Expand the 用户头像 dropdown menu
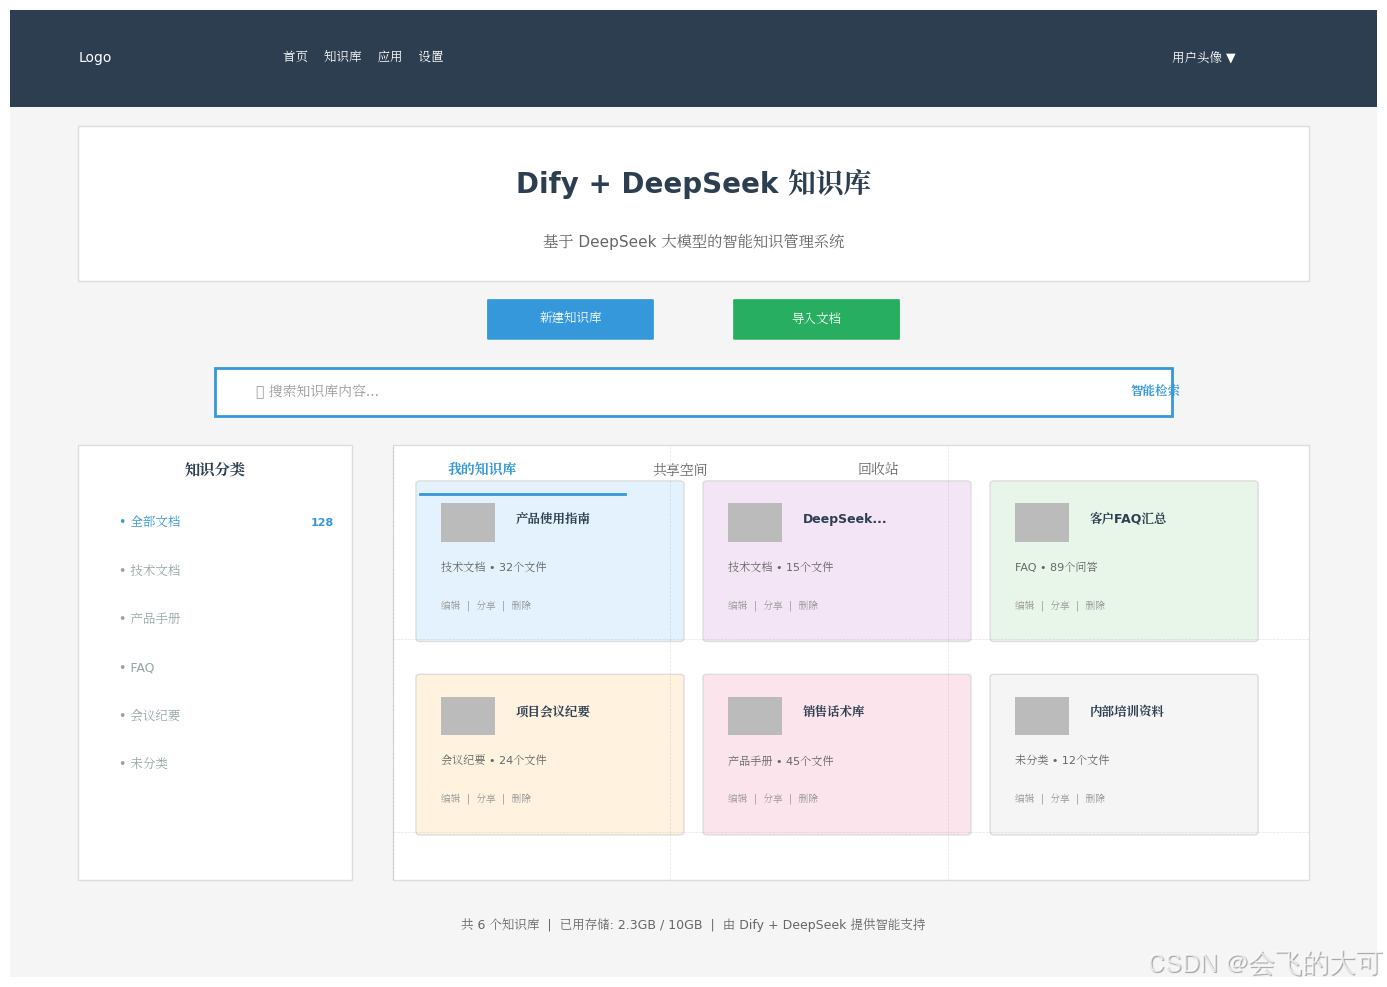This screenshot has height=987, width=1387. 1204,58
